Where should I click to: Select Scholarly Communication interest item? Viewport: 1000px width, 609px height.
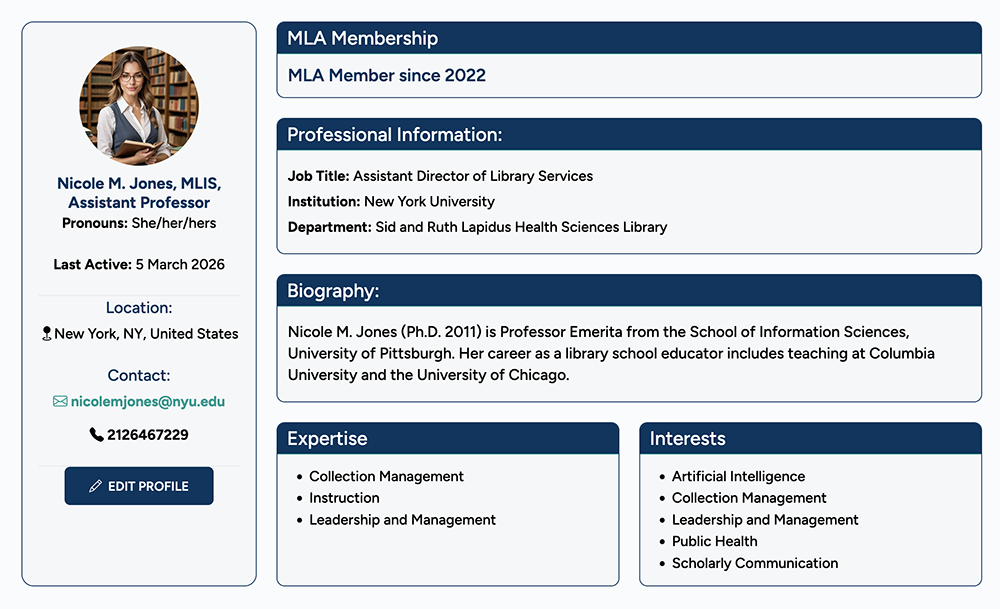point(755,563)
